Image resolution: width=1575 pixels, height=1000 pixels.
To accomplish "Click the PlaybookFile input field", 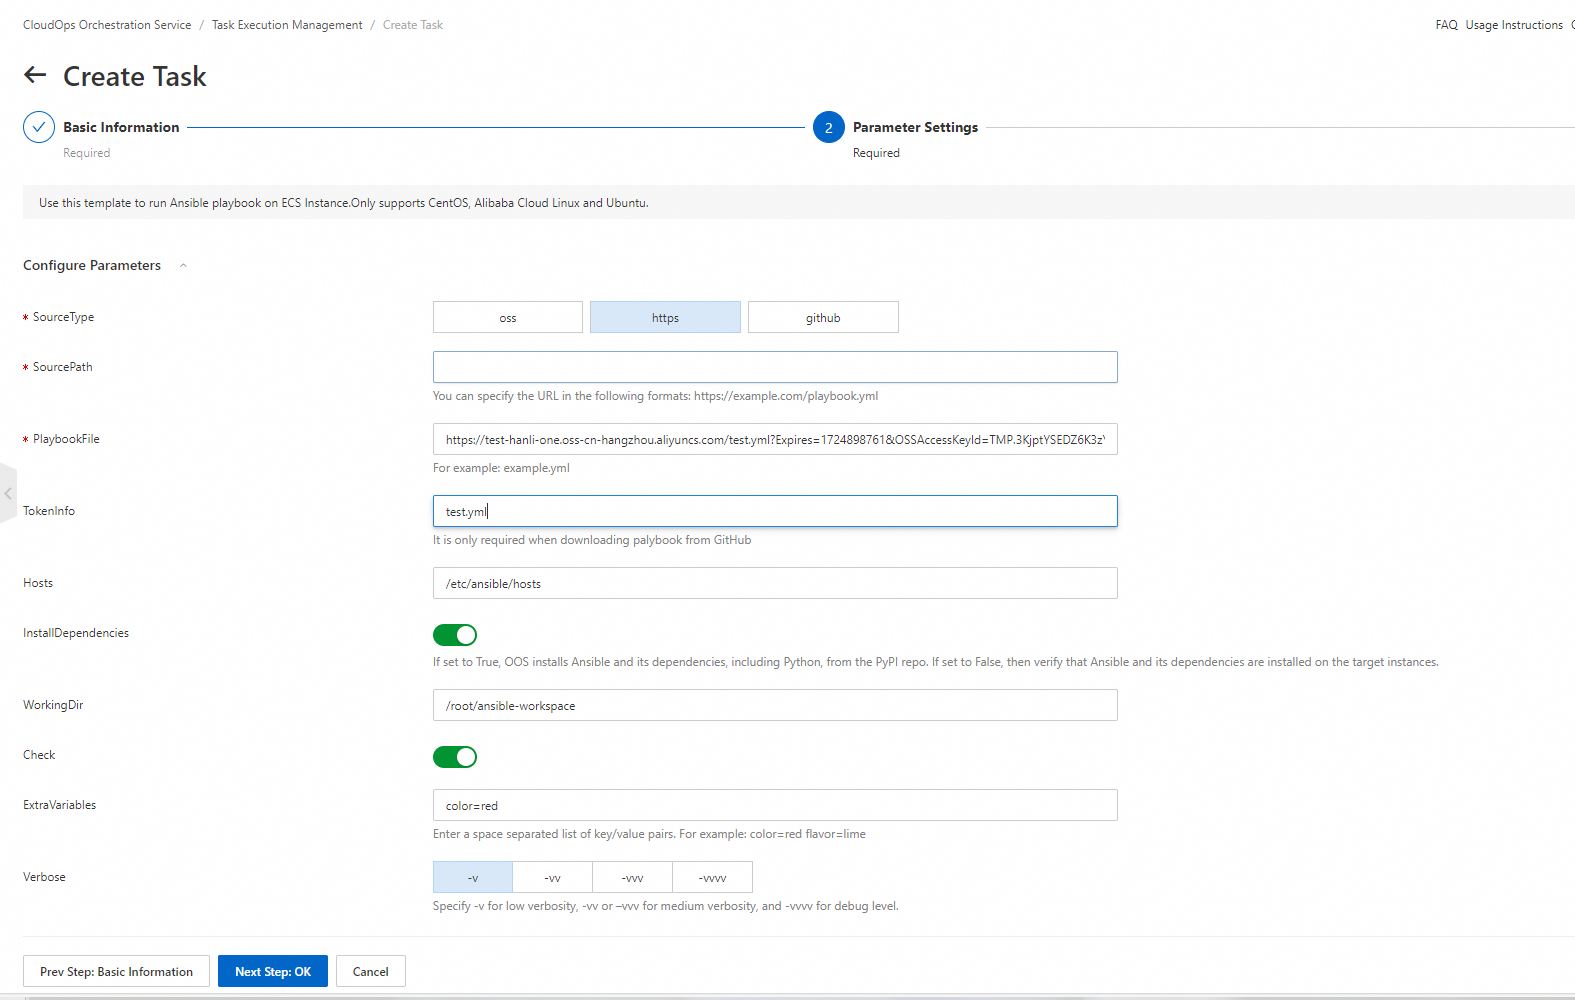I will coord(775,439).
